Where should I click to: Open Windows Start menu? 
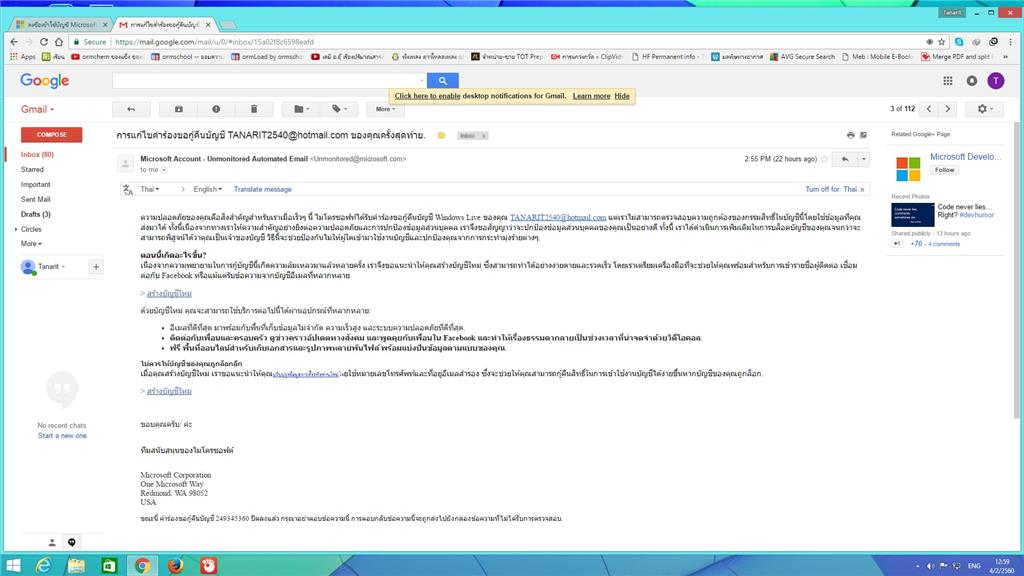tap(13, 566)
